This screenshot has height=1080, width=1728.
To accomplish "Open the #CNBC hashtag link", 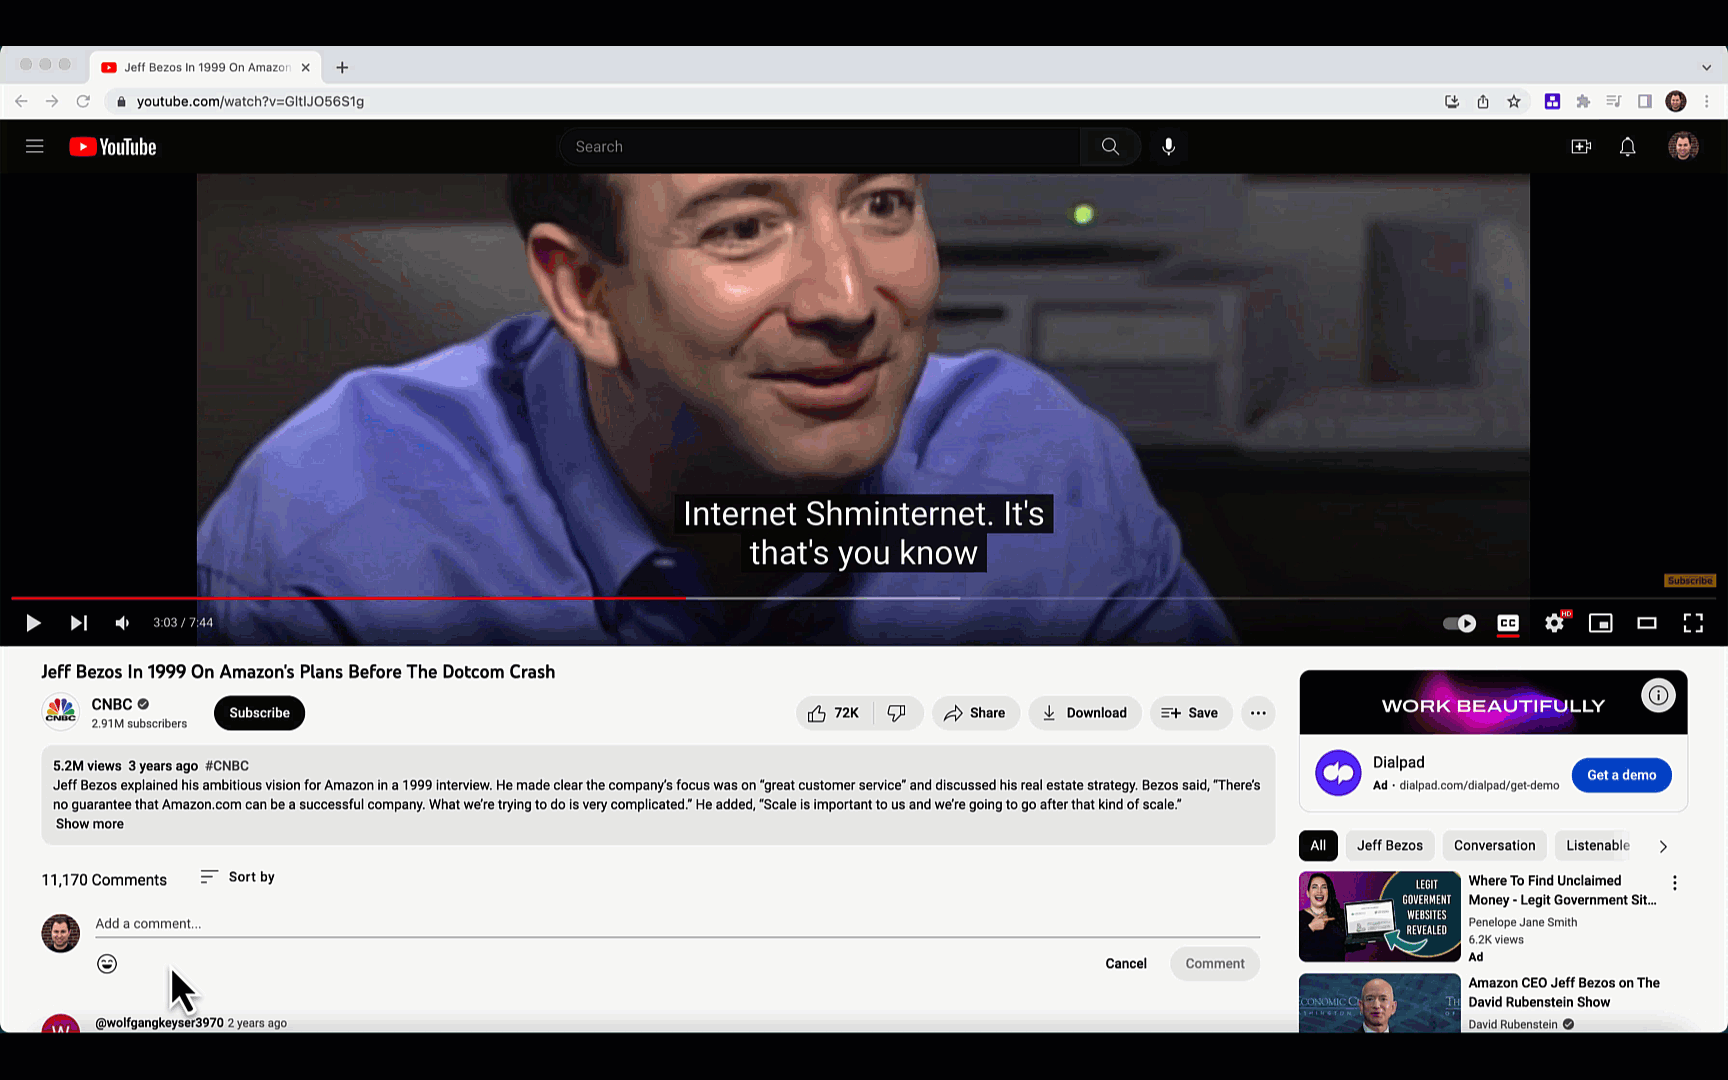I will (x=227, y=766).
